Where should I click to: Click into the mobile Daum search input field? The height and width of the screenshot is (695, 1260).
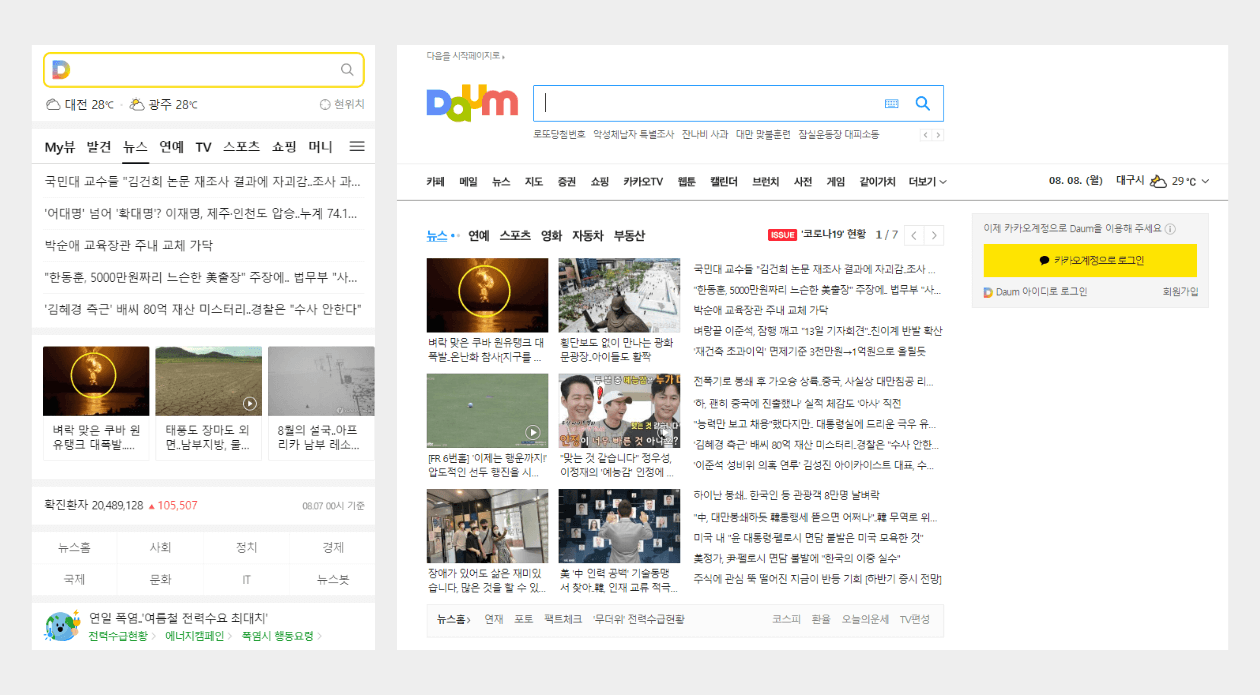pos(204,70)
